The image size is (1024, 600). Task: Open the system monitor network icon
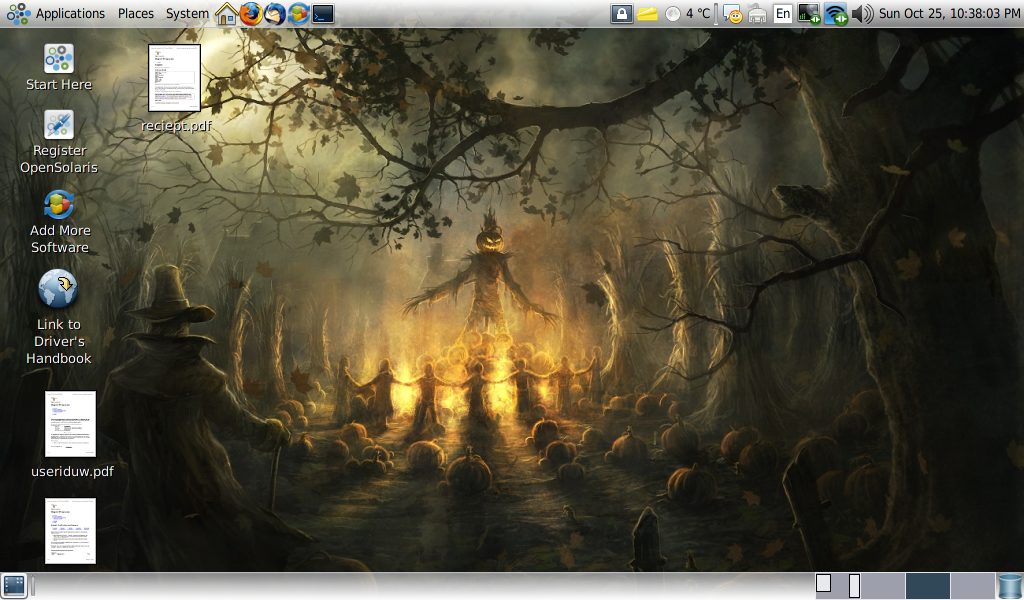coord(809,14)
